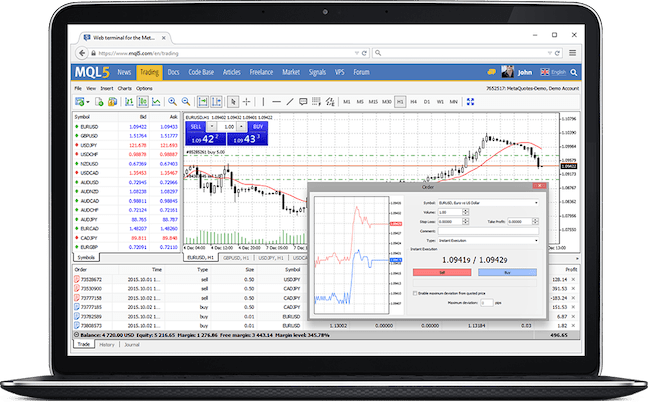Select the USDJPY row in symbol list

126,145
